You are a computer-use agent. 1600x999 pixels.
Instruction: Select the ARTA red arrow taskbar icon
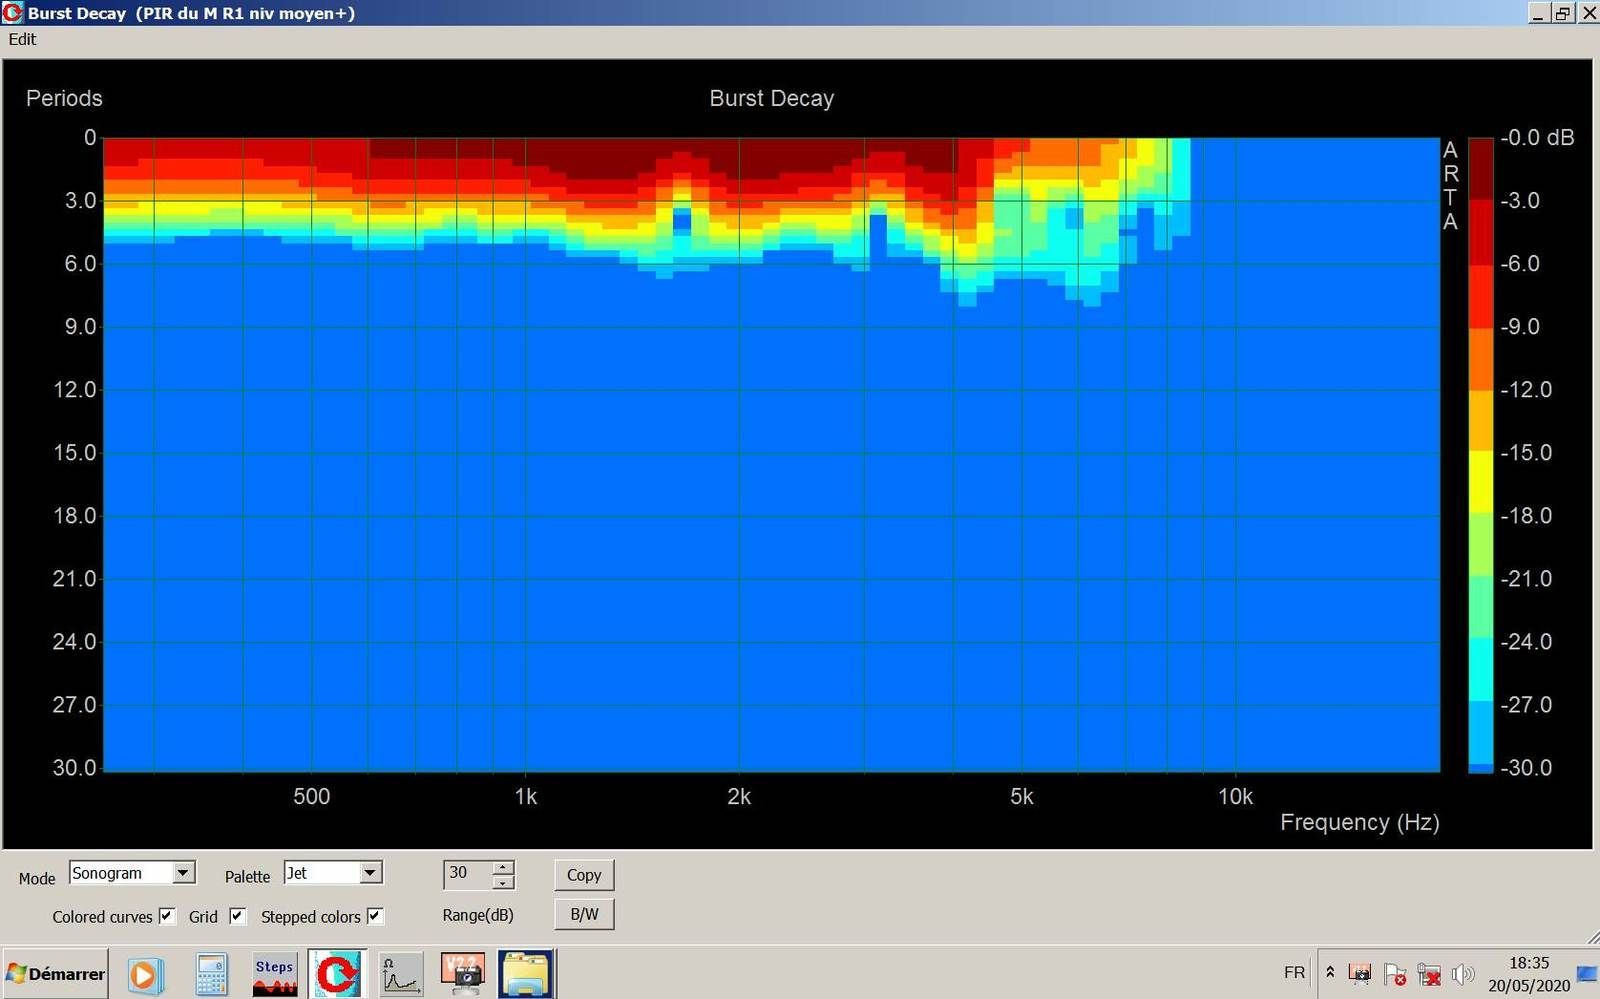(337, 974)
